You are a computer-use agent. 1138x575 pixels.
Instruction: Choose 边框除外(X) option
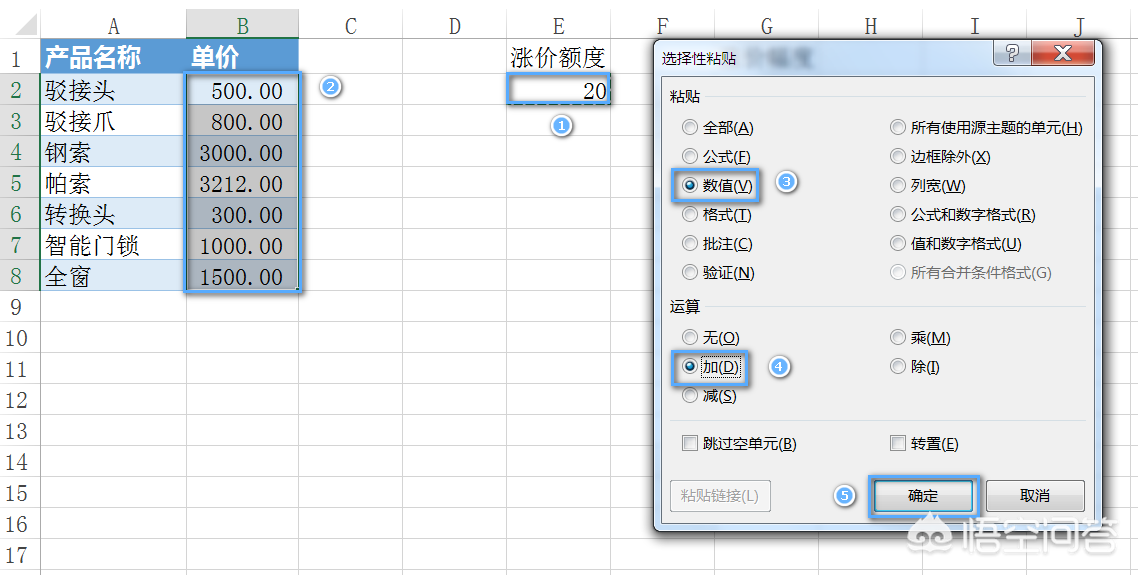(898, 157)
